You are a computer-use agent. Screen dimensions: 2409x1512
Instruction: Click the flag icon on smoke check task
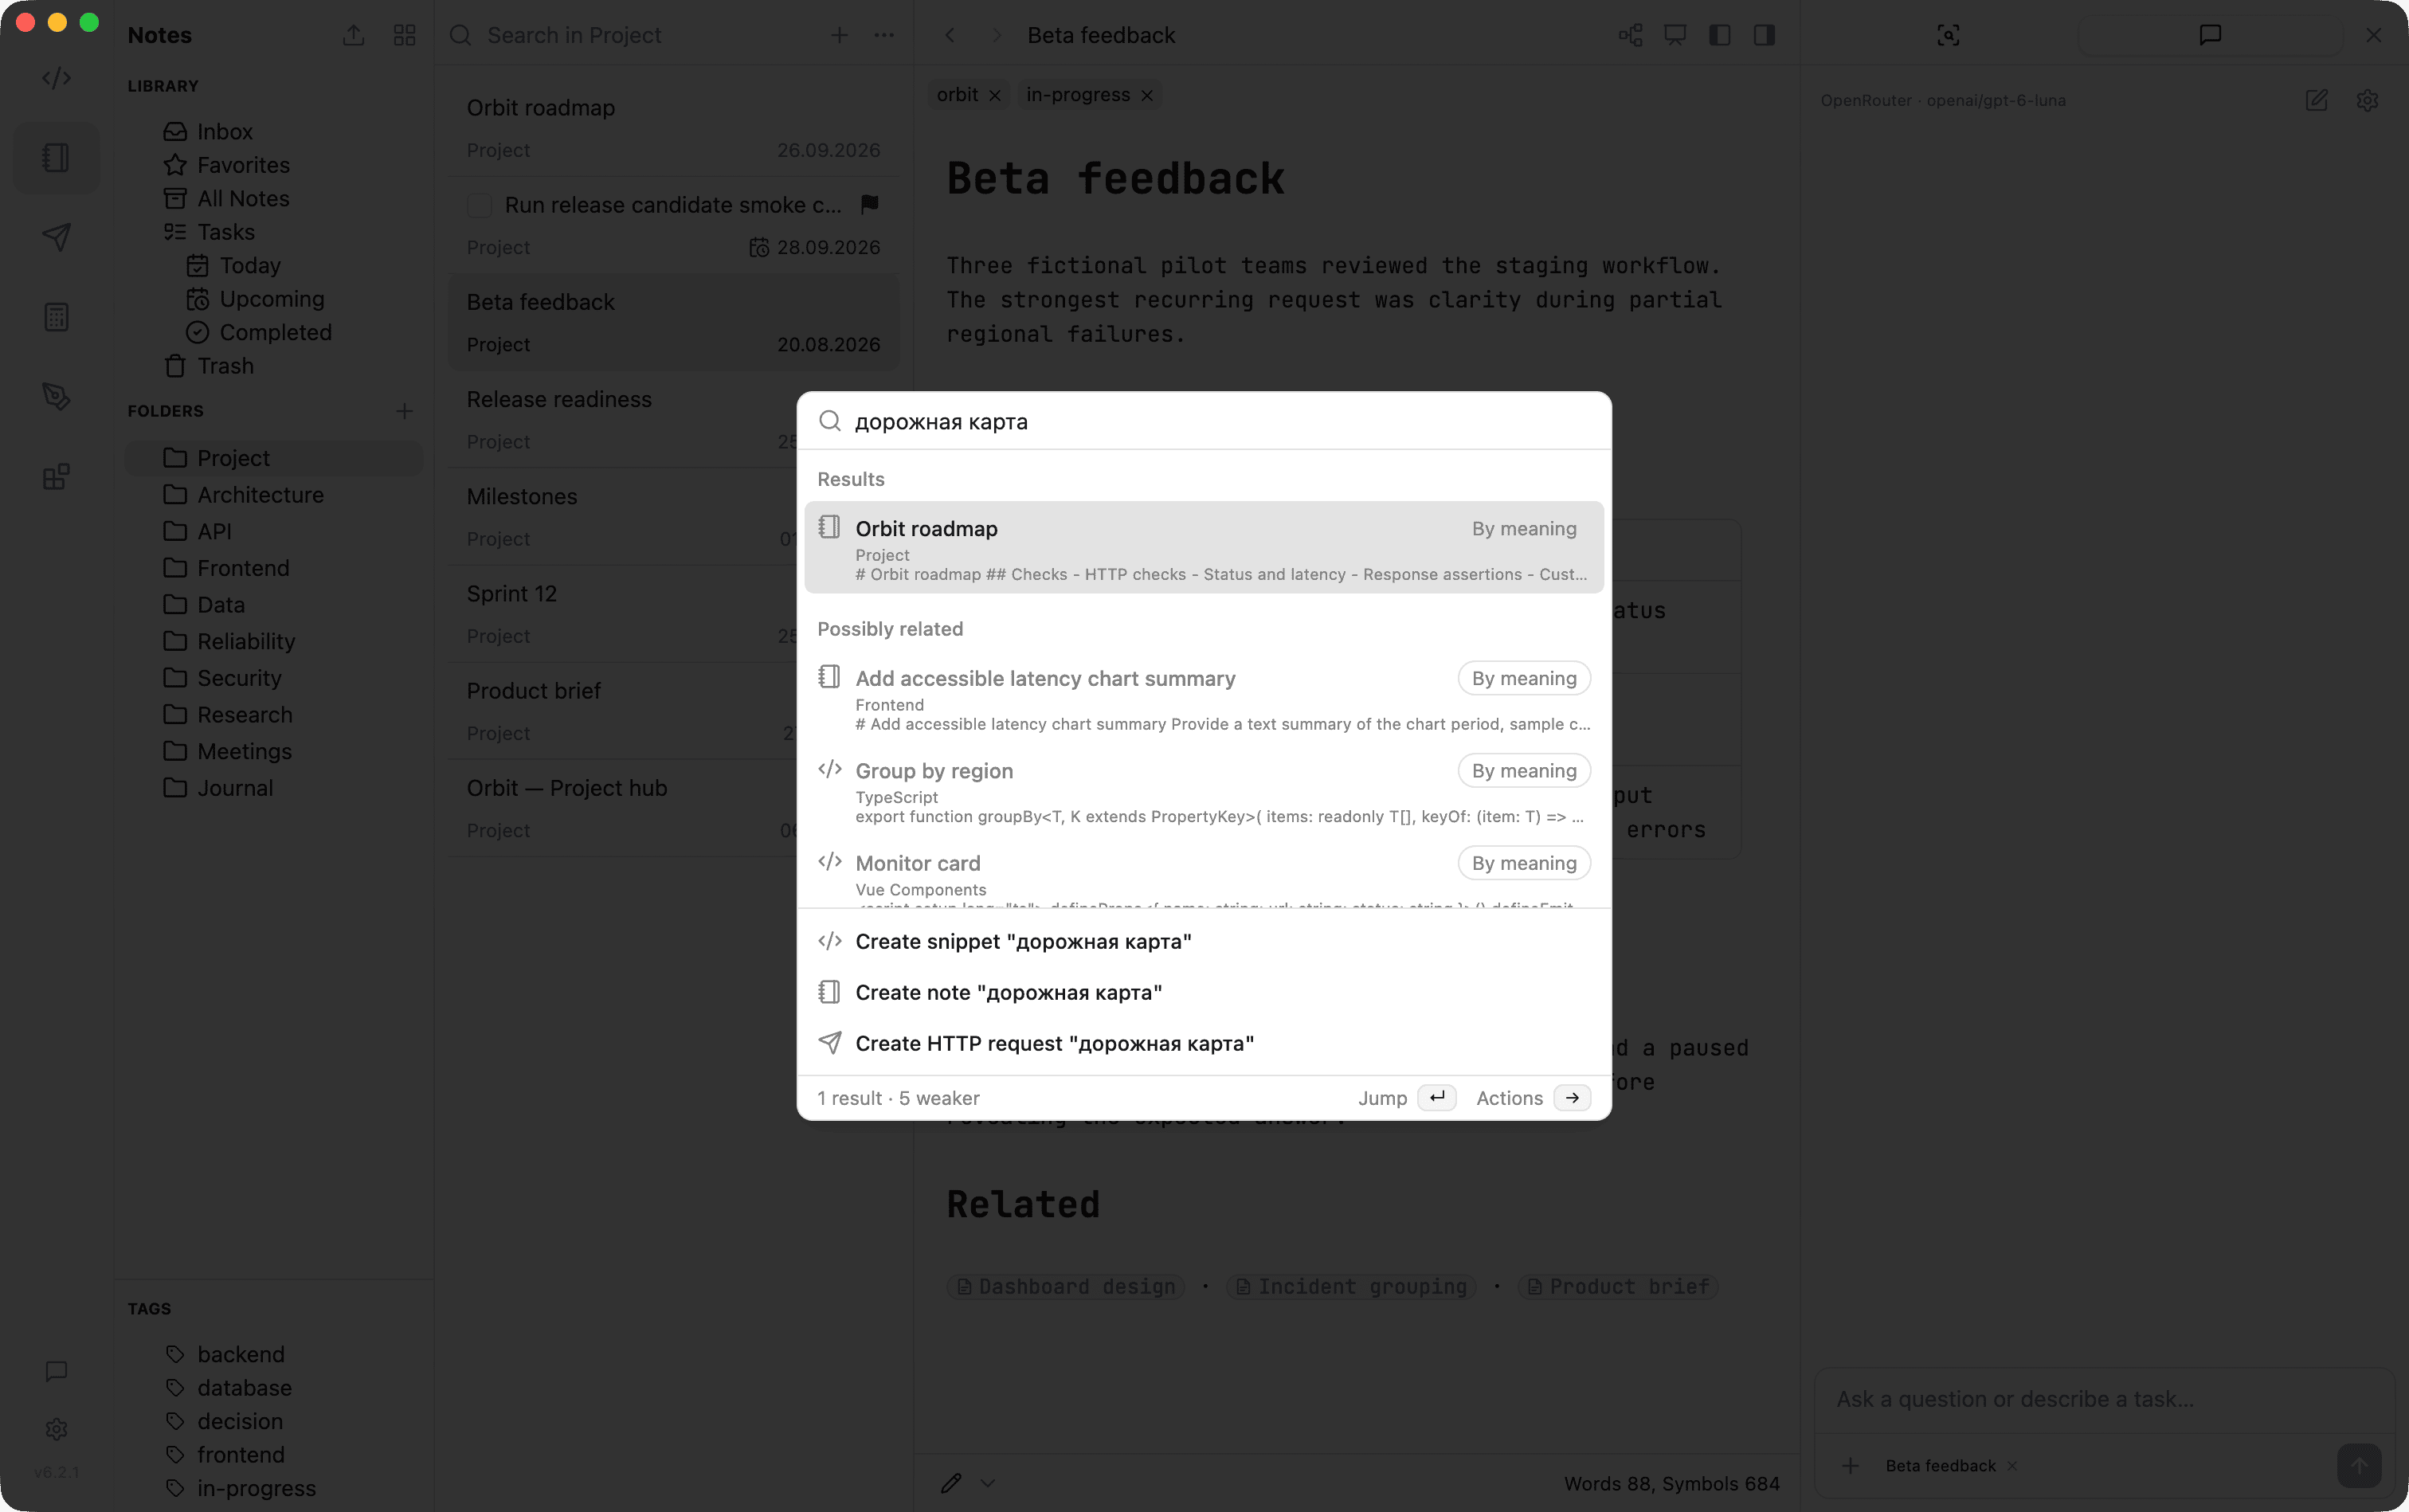click(x=870, y=204)
